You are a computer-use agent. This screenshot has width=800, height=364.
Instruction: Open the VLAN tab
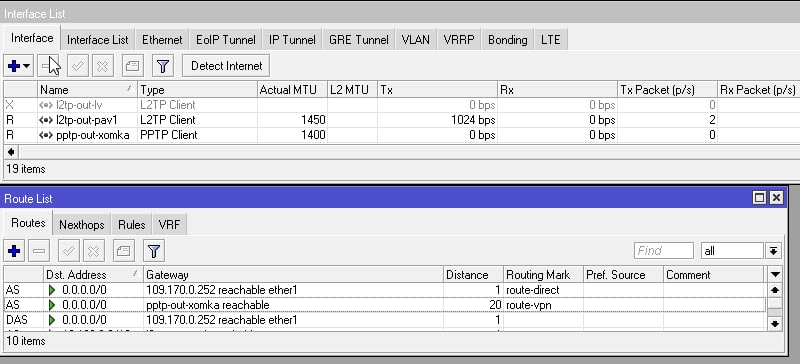tap(415, 40)
